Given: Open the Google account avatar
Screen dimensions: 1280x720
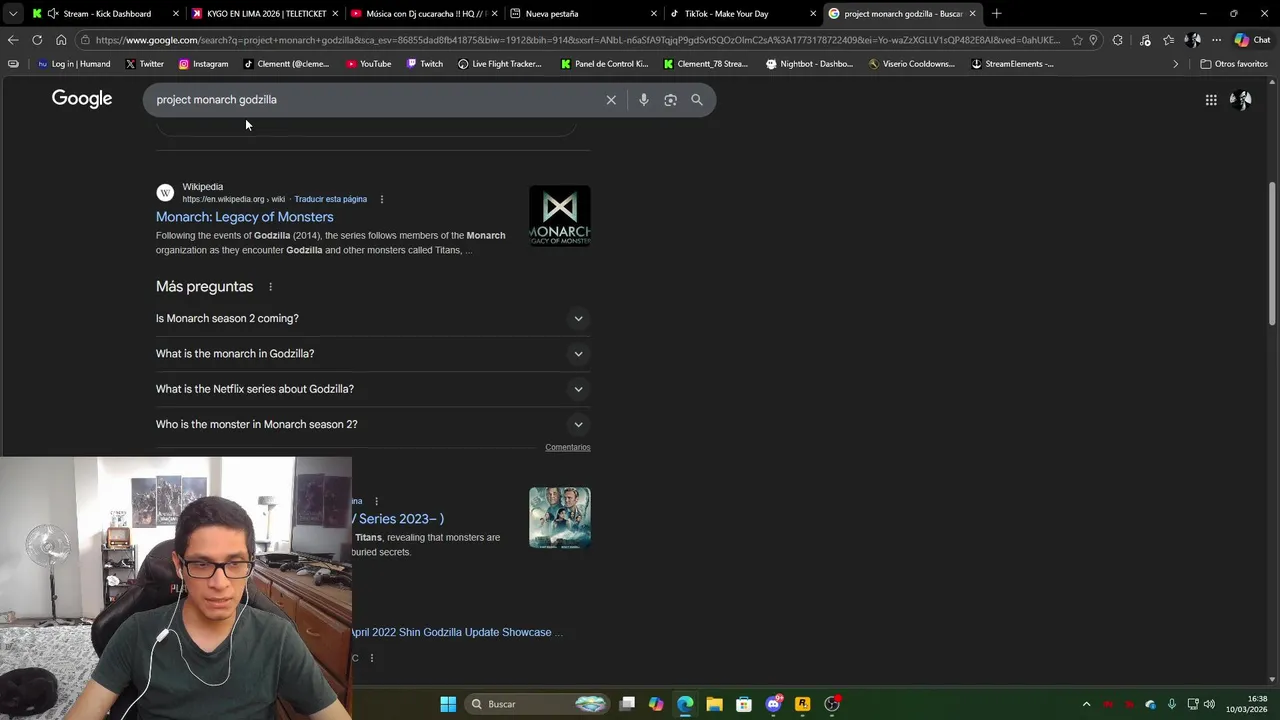Looking at the screenshot, I should (1241, 100).
